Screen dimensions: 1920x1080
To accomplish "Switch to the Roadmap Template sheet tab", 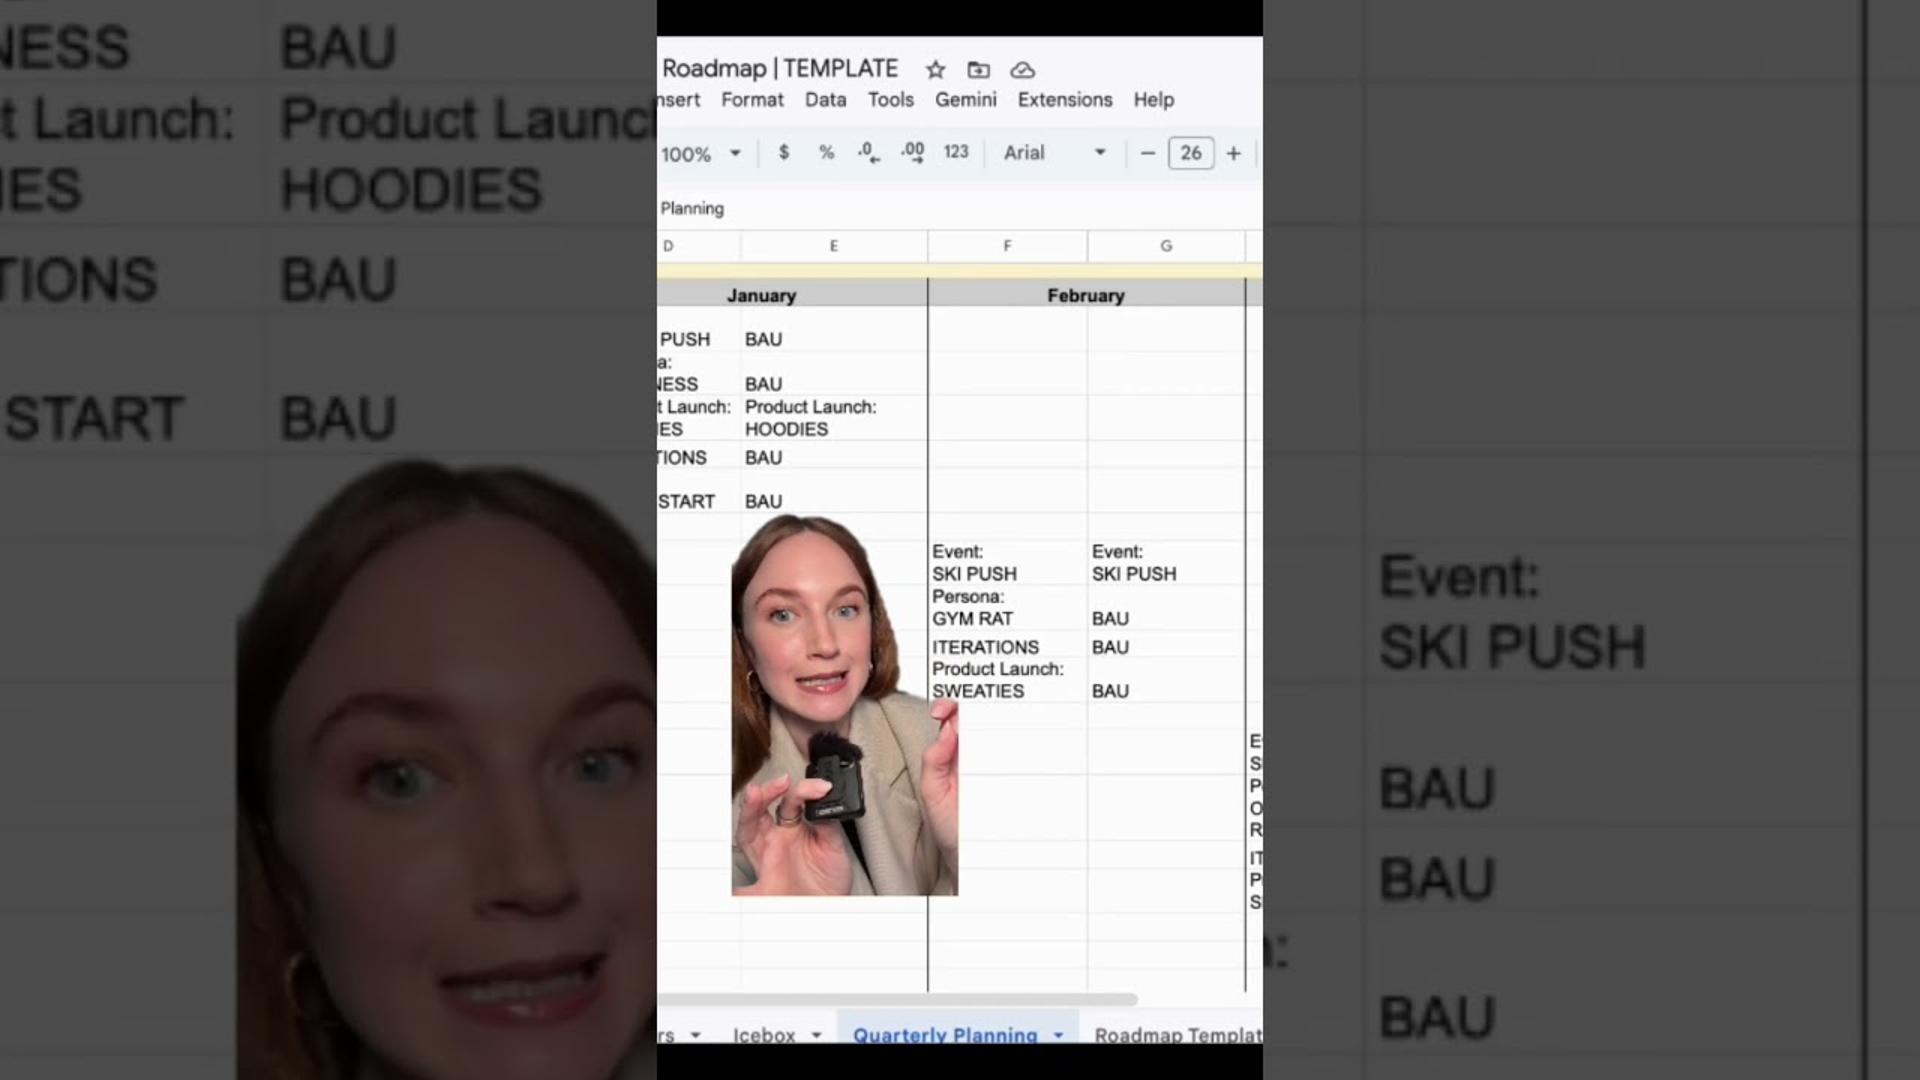I will (x=1176, y=1035).
